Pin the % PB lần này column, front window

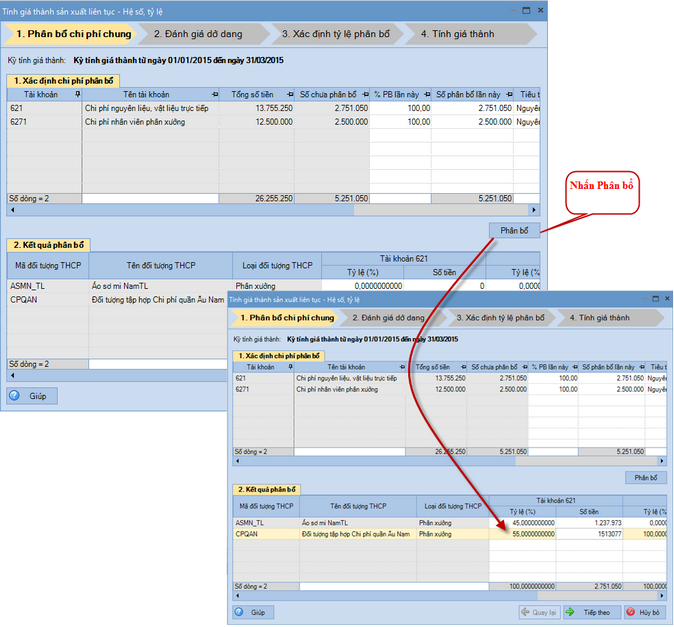pos(575,367)
